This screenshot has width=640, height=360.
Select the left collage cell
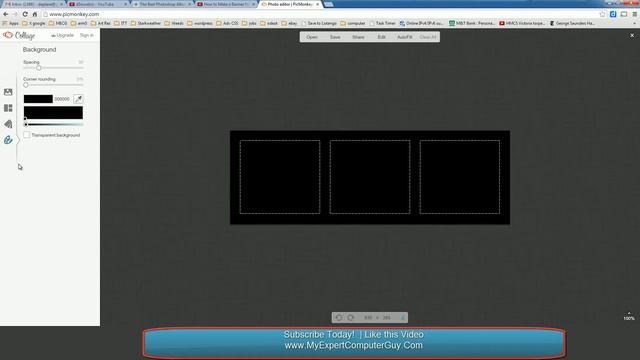[280, 177]
